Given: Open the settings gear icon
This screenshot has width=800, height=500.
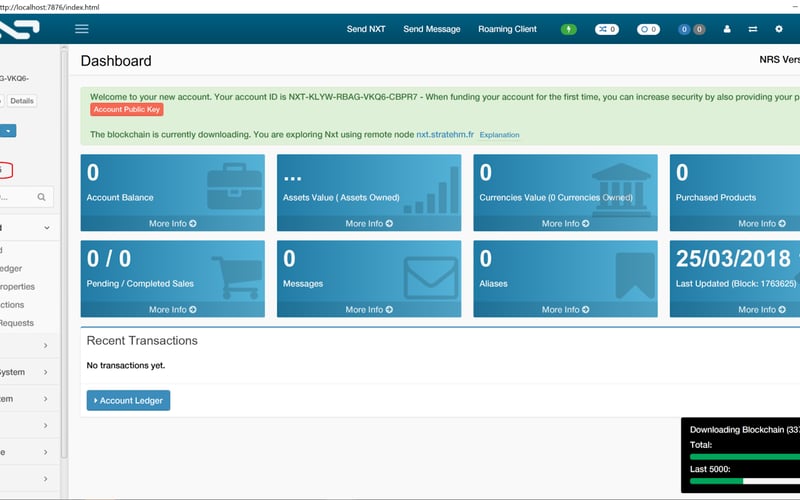Looking at the screenshot, I should [779, 29].
